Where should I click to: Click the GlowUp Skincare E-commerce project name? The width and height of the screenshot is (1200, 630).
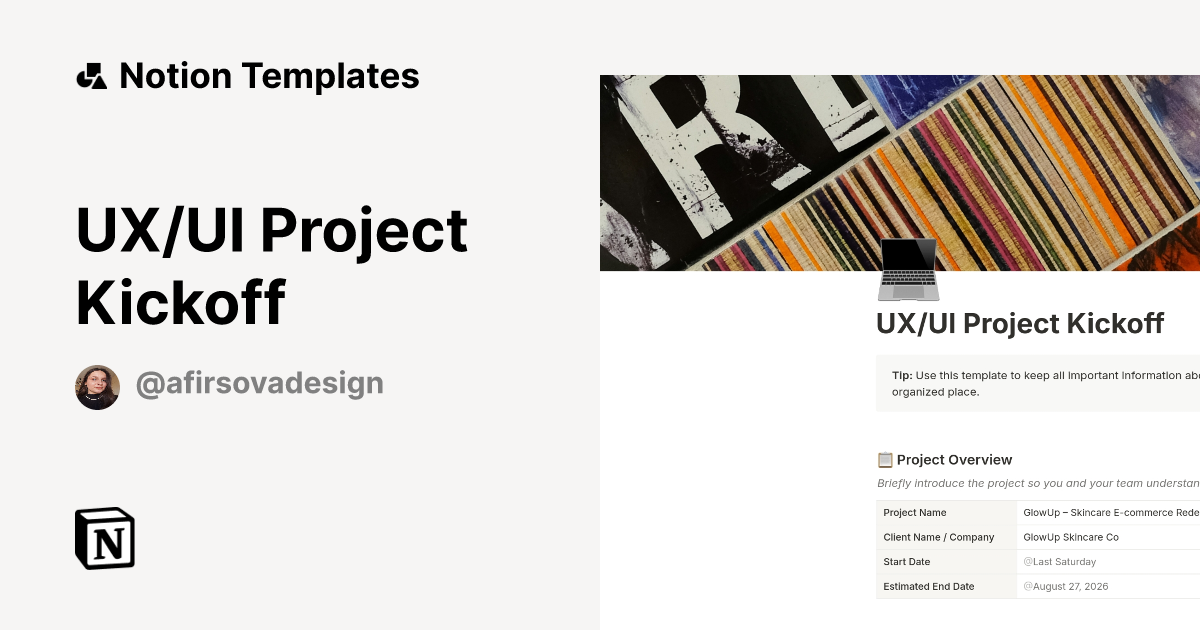pos(1110,512)
